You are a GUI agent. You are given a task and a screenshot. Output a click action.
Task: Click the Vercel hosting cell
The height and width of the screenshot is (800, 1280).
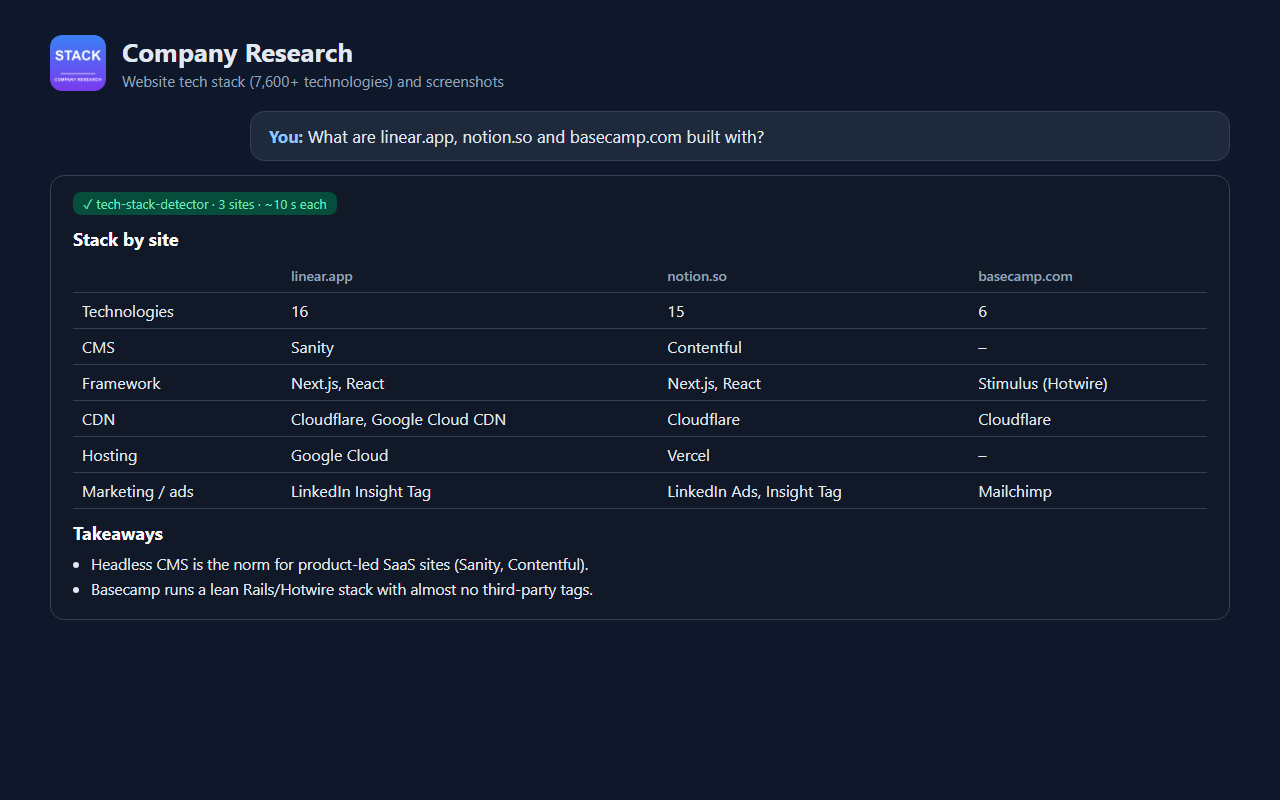[688, 455]
